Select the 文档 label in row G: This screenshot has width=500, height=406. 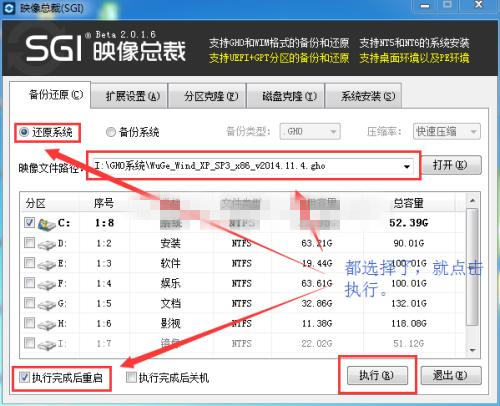170,304
